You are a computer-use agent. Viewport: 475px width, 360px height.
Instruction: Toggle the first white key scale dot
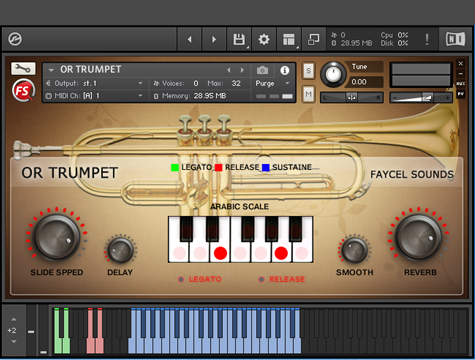point(179,253)
